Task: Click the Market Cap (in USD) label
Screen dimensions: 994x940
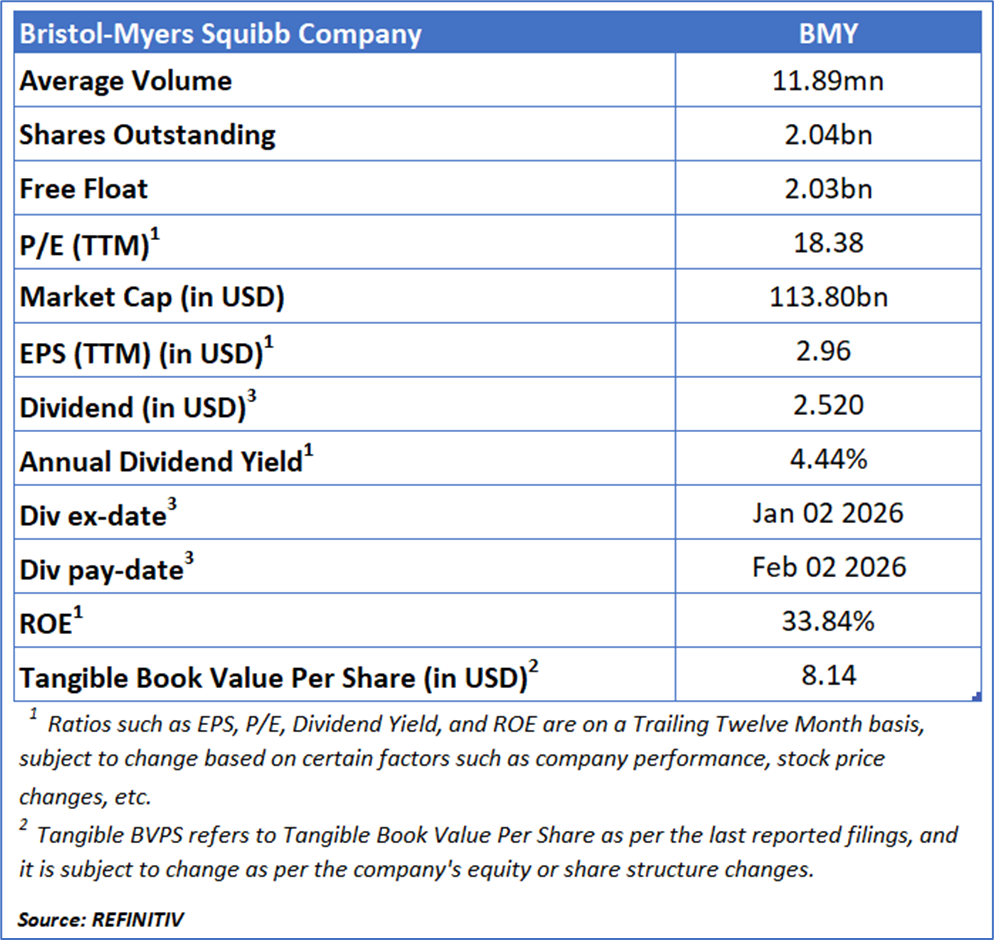Action: [x=152, y=297]
